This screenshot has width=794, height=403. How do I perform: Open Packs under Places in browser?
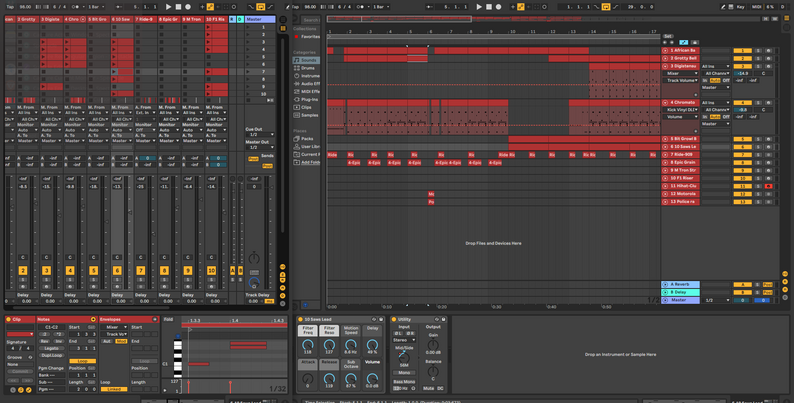tap(305, 139)
